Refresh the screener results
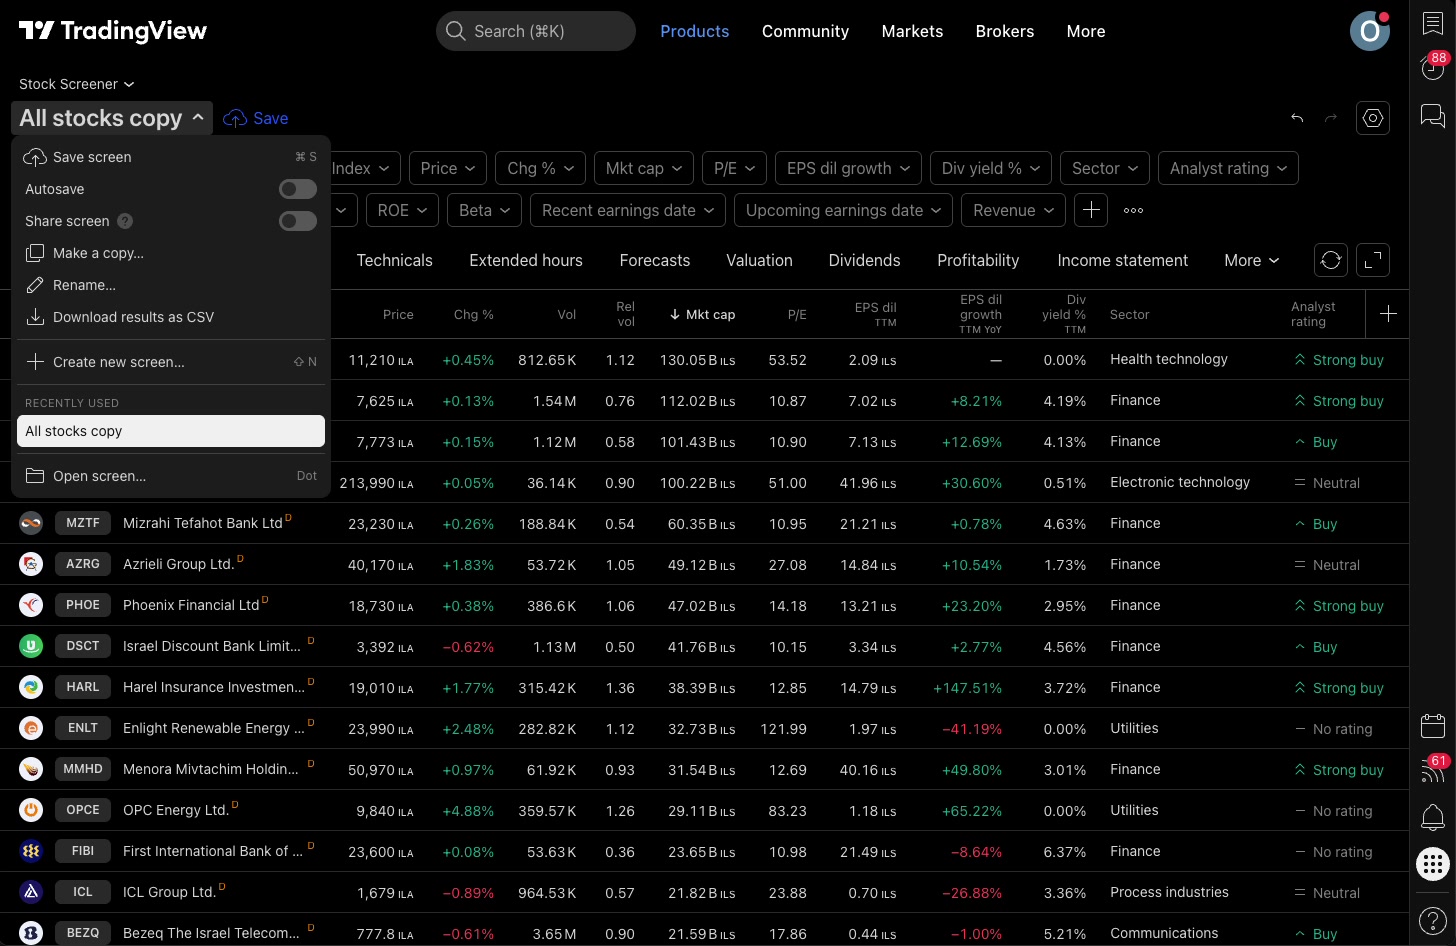Image resolution: width=1456 pixels, height=946 pixels. pyautogui.click(x=1331, y=260)
